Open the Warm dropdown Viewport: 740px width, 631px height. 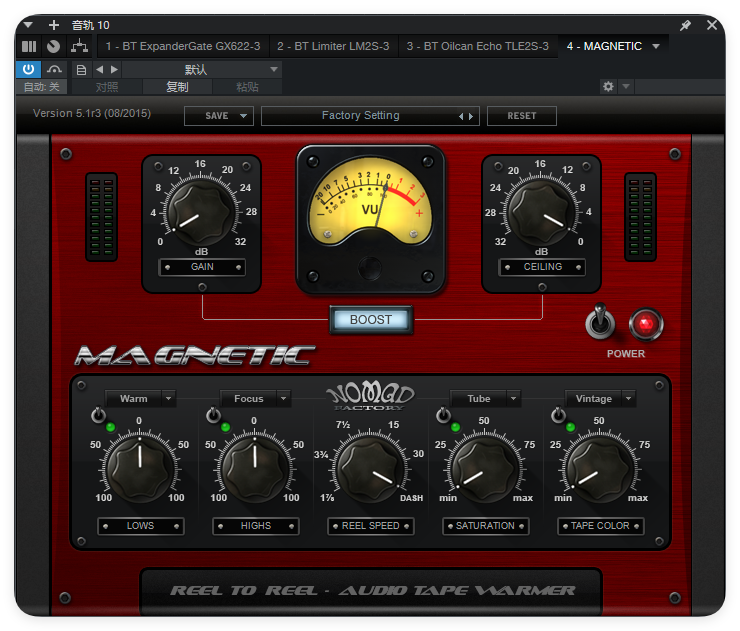141,399
